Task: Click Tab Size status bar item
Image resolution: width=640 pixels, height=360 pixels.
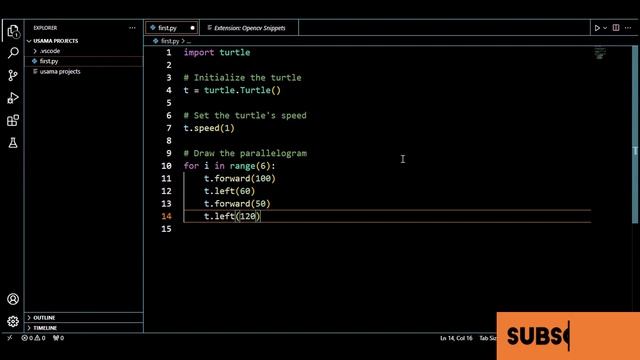Action: [x=488, y=338]
